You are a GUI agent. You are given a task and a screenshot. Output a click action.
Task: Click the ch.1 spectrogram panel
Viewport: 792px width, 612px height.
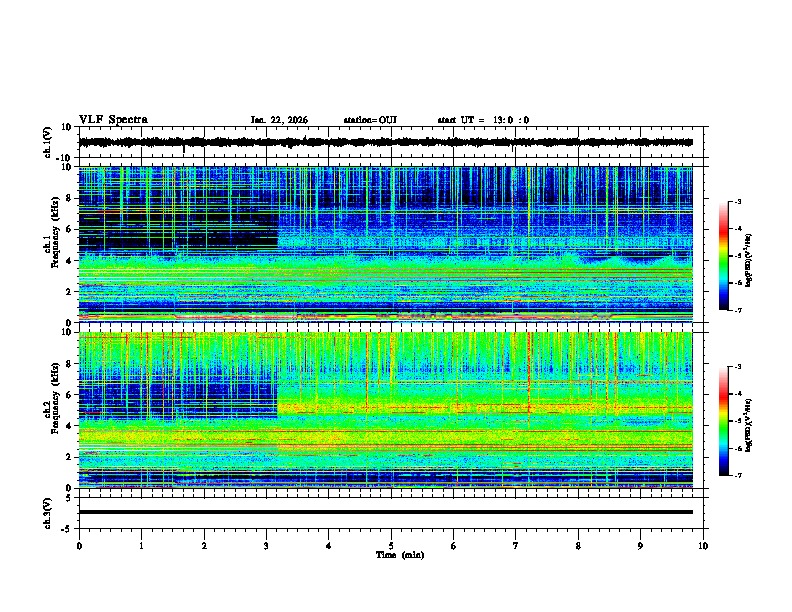click(x=385, y=244)
